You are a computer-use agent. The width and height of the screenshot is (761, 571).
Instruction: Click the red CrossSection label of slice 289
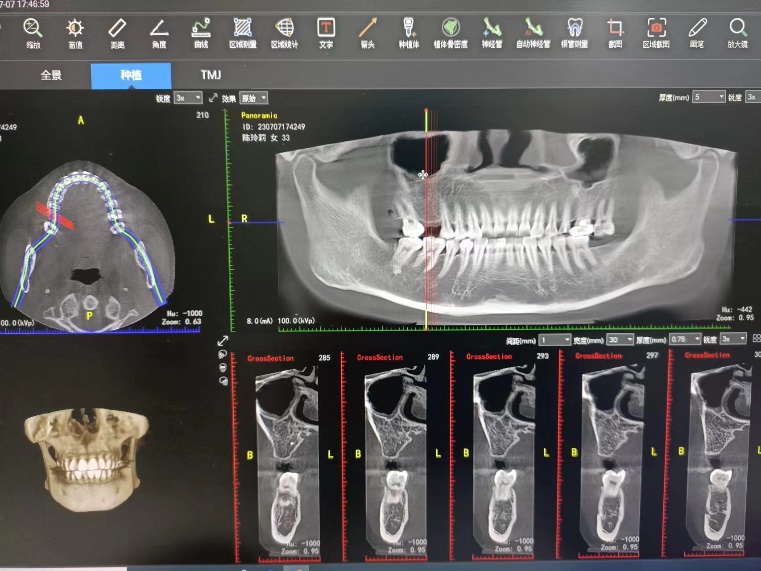tap(380, 358)
